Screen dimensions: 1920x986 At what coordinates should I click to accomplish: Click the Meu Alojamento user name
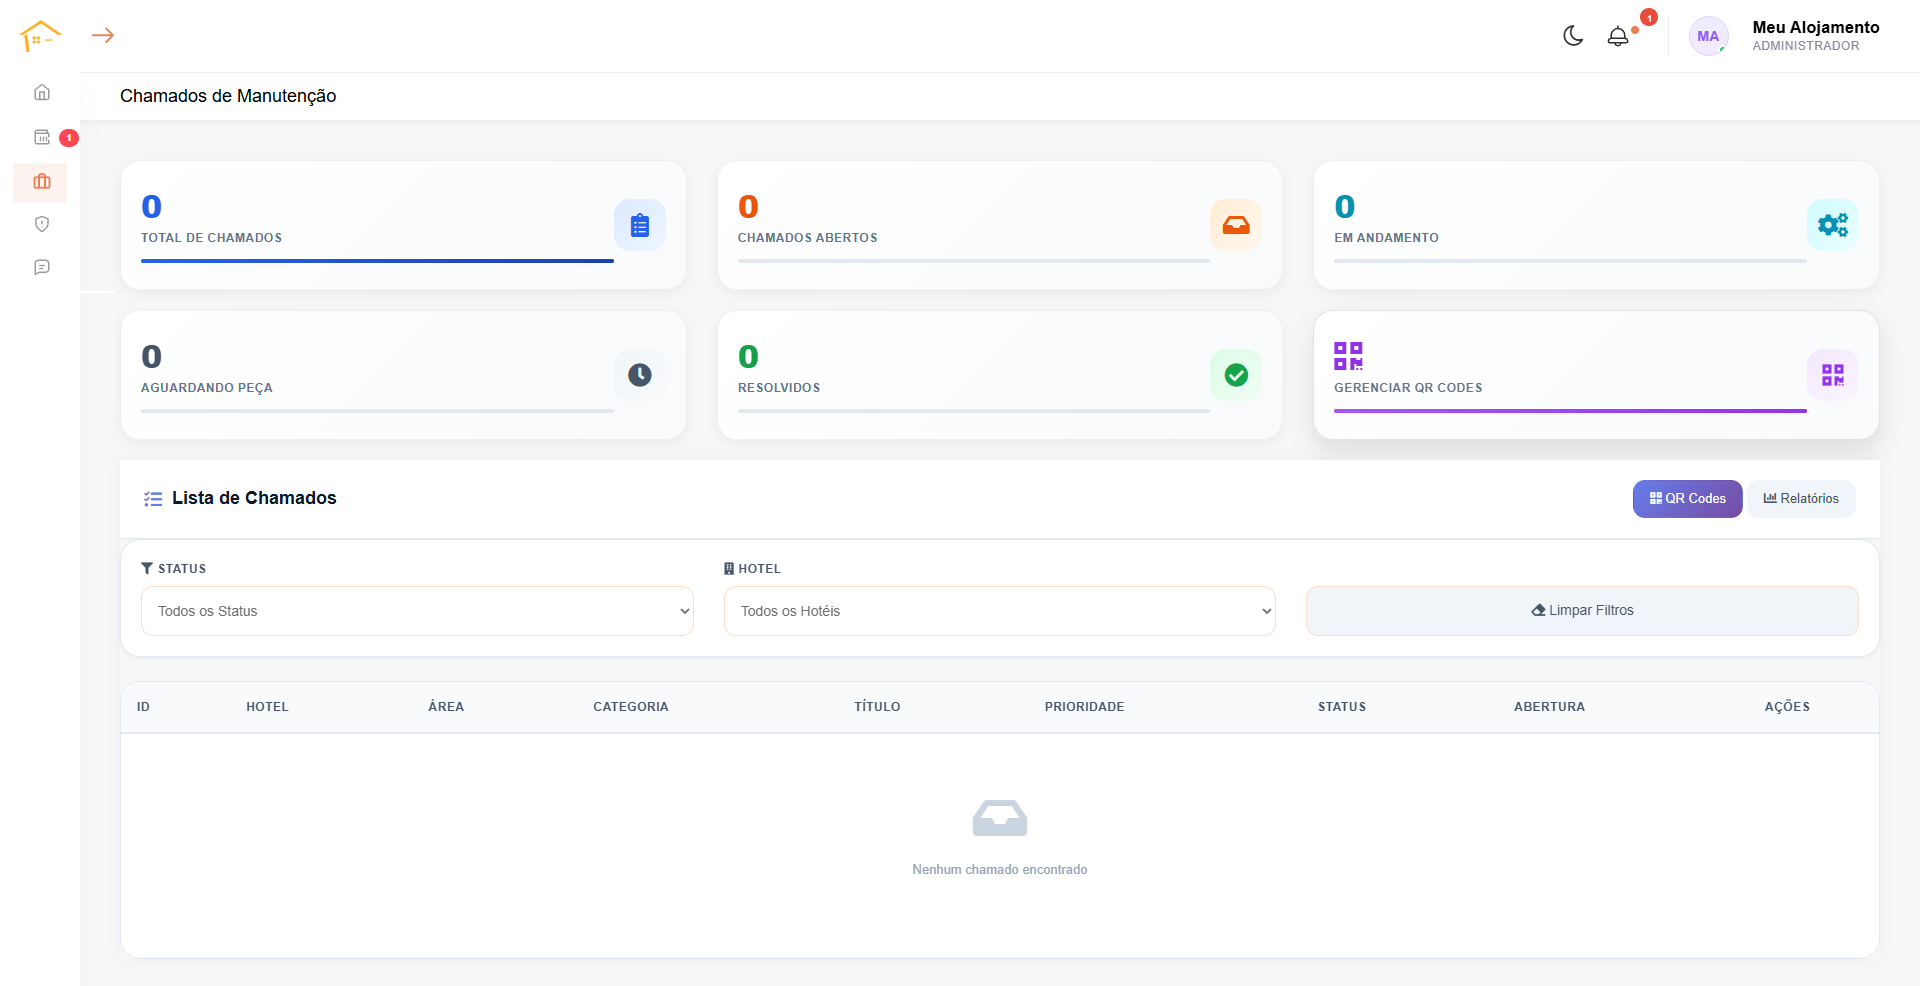1816,28
